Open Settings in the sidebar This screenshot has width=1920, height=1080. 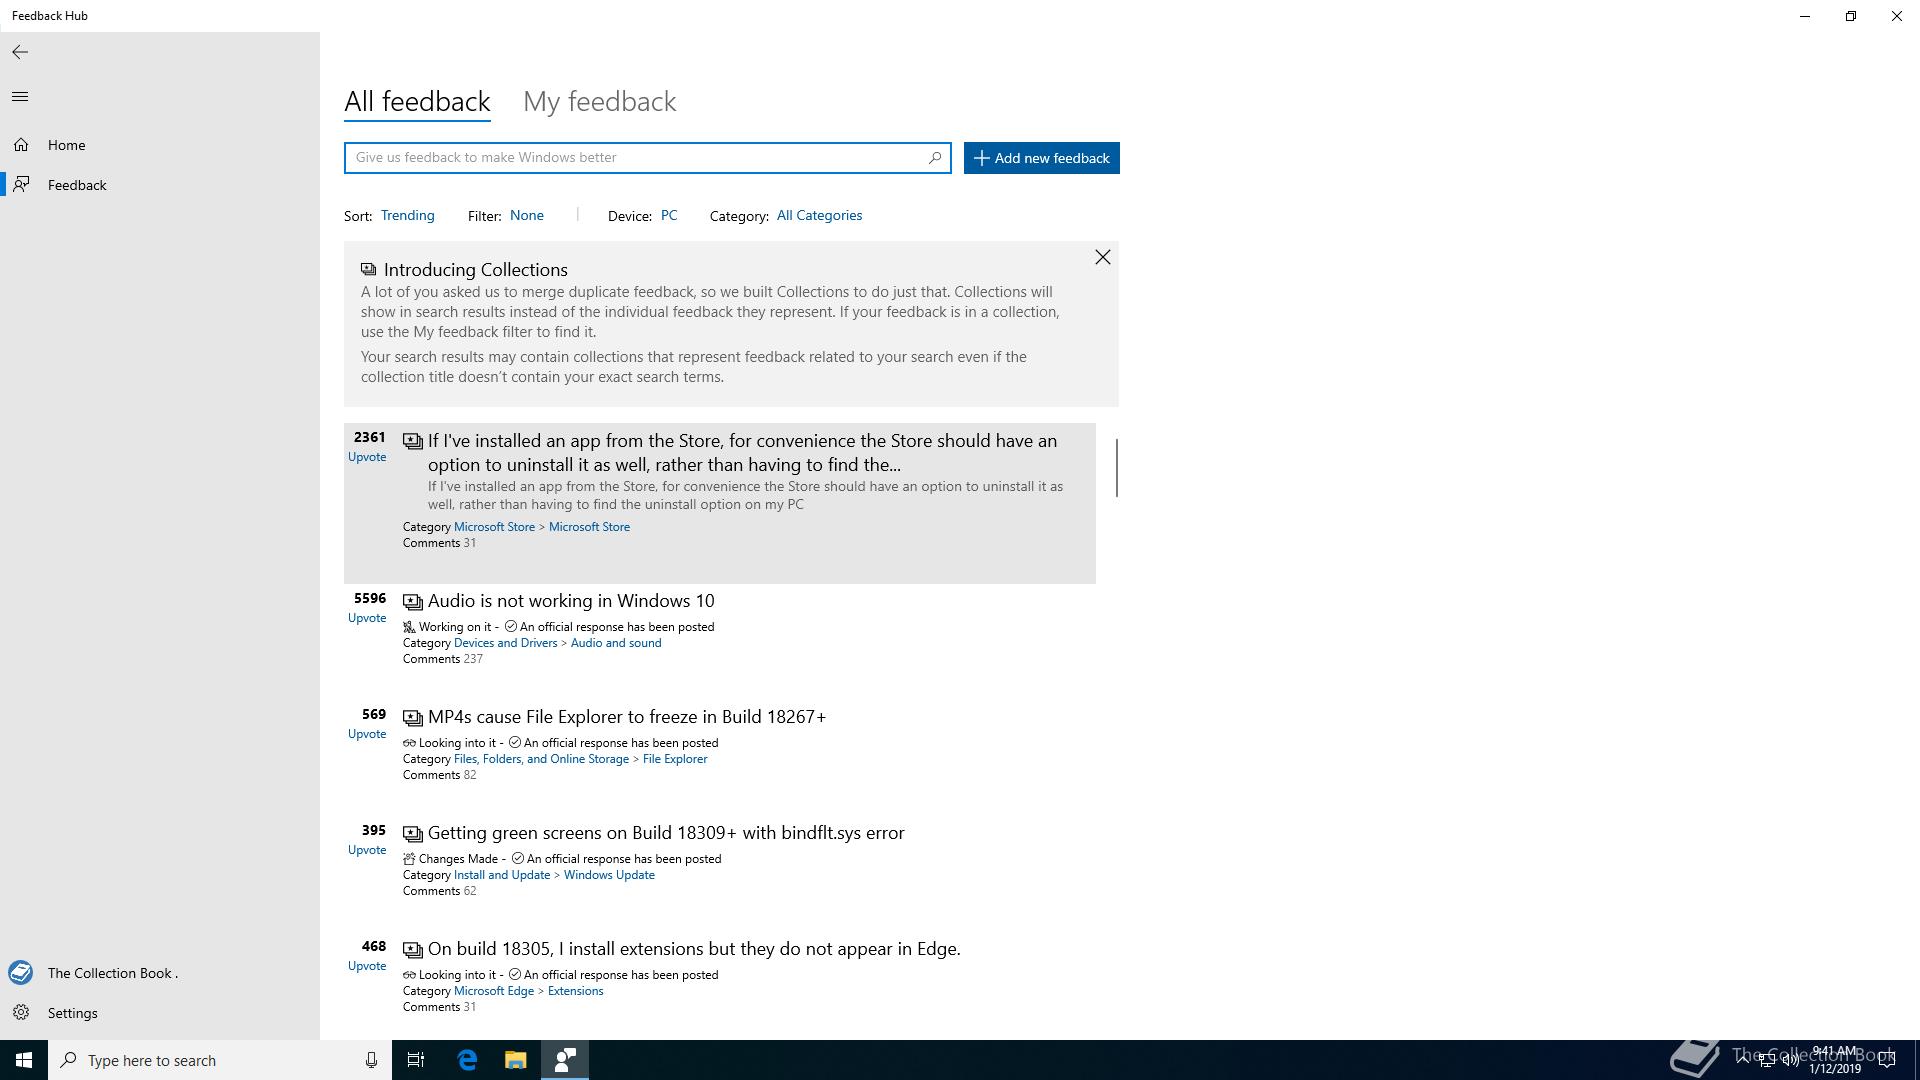[160, 1013]
